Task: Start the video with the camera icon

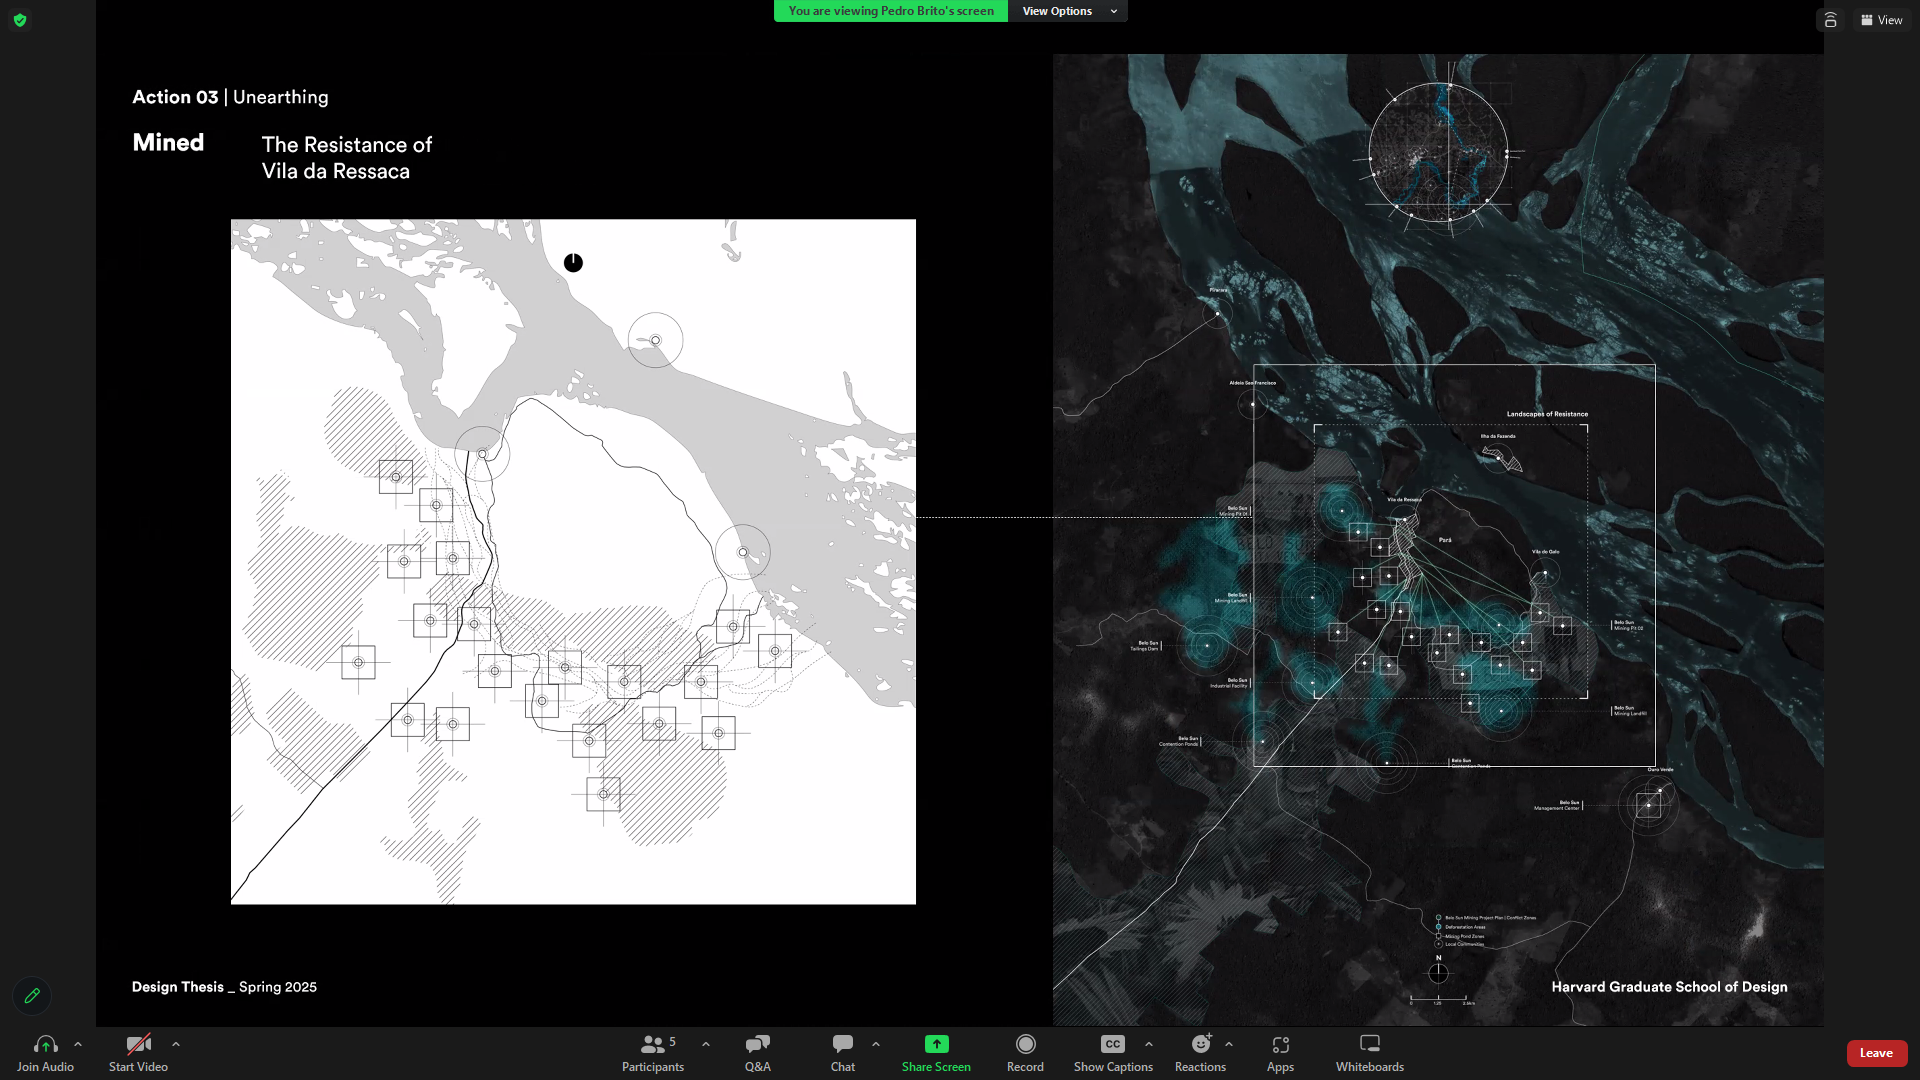Action: (x=138, y=1044)
